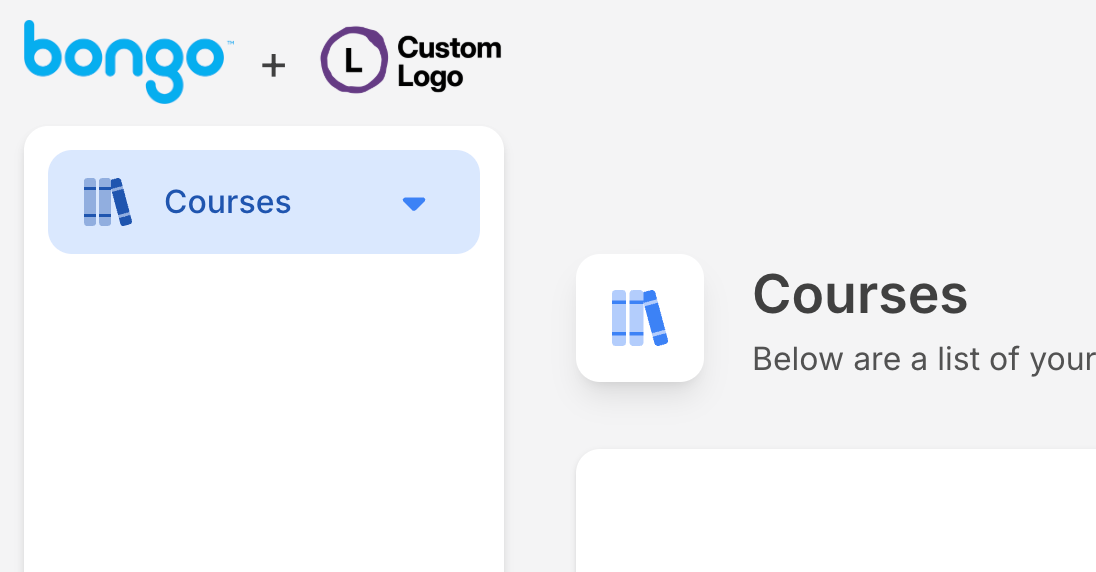Click the Courses page heading

[860, 295]
